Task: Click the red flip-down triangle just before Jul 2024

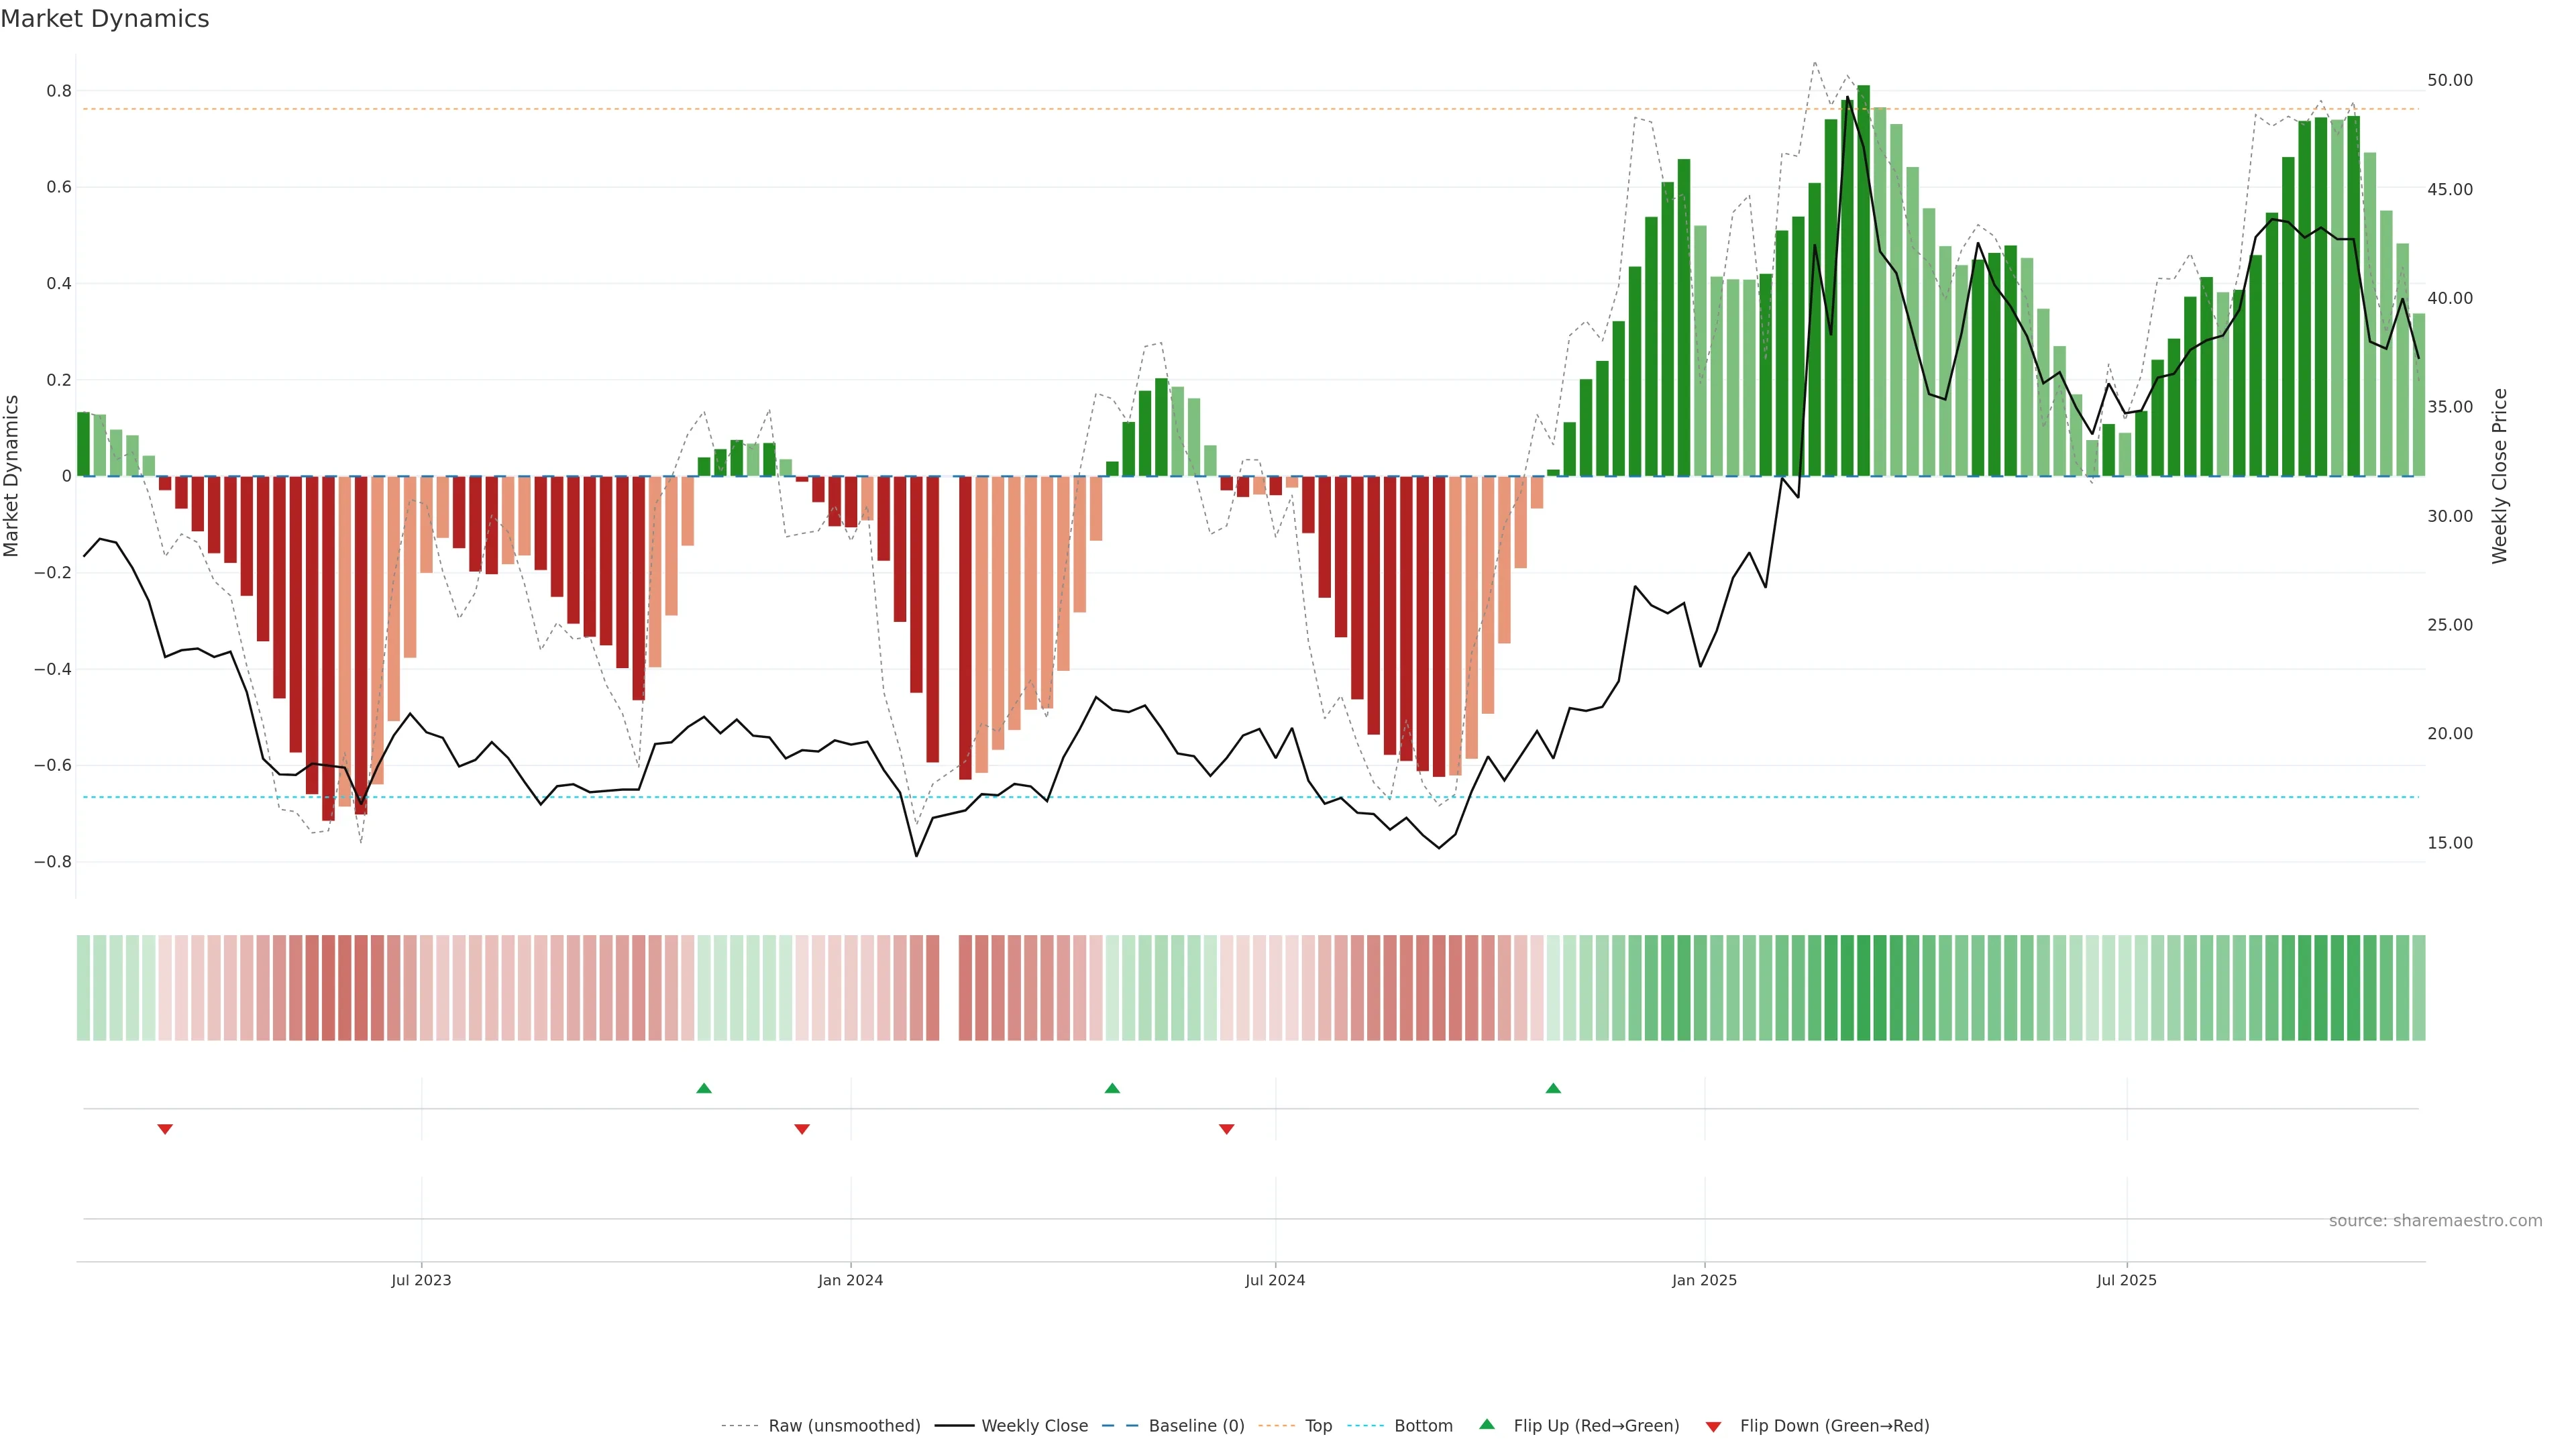Action: coord(1227,1129)
